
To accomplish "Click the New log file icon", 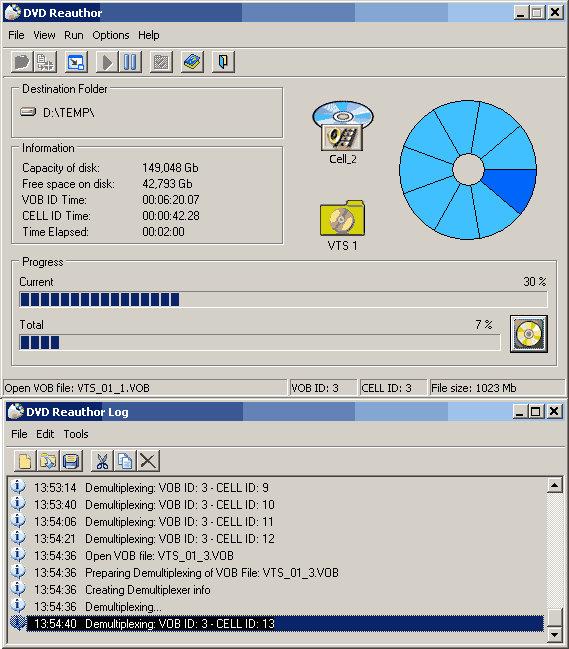I will tap(25, 461).
